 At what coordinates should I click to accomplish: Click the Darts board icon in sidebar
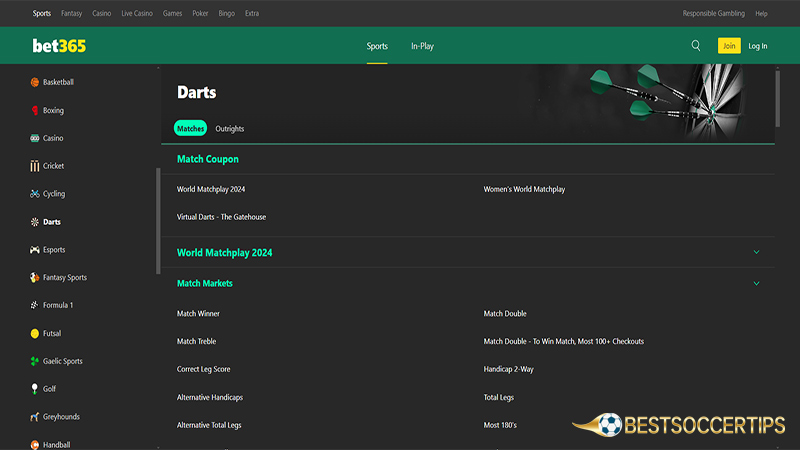[x=35, y=222]
